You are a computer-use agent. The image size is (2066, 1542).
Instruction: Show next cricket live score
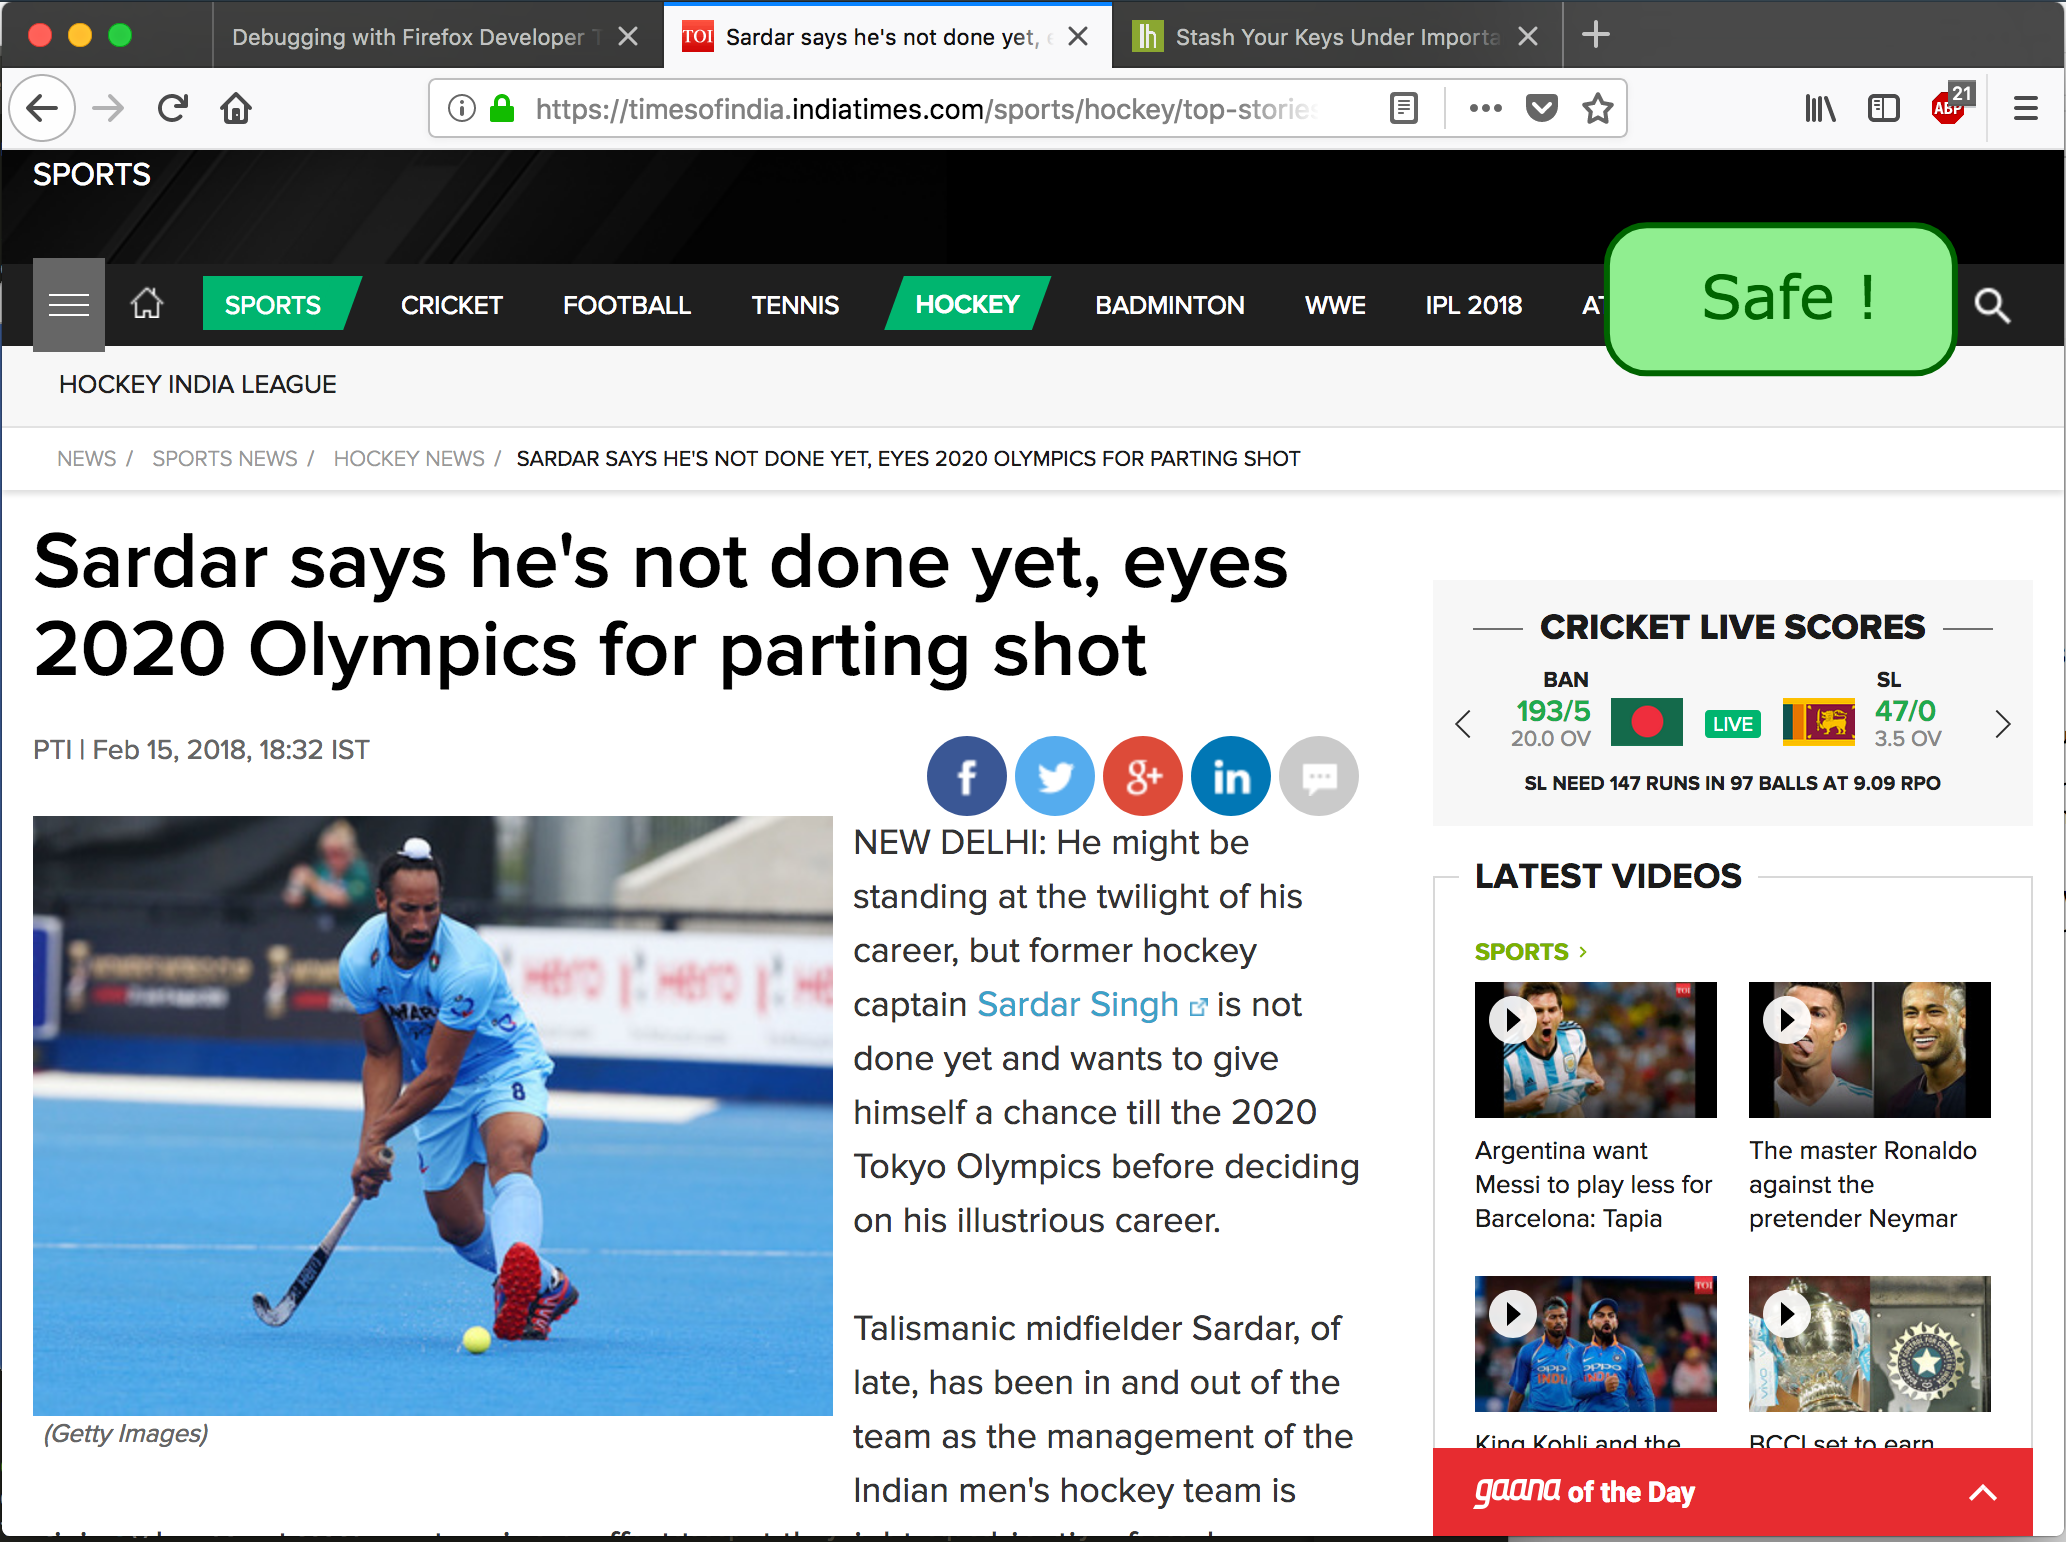[x=2002, y=724]
